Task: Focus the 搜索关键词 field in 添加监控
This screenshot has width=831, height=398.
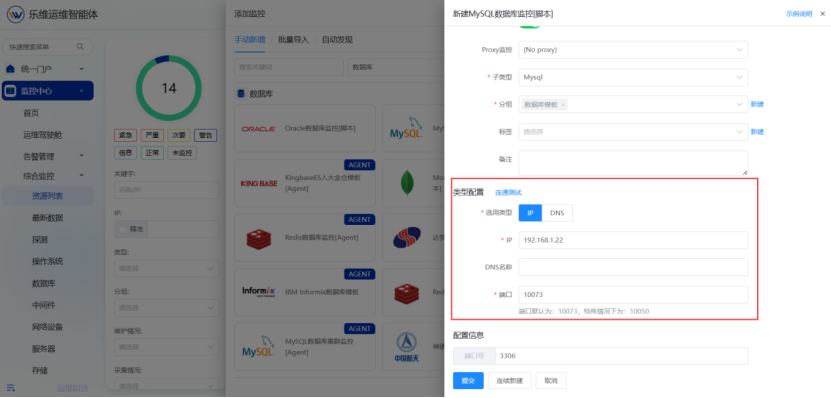Action: [289, 67]
